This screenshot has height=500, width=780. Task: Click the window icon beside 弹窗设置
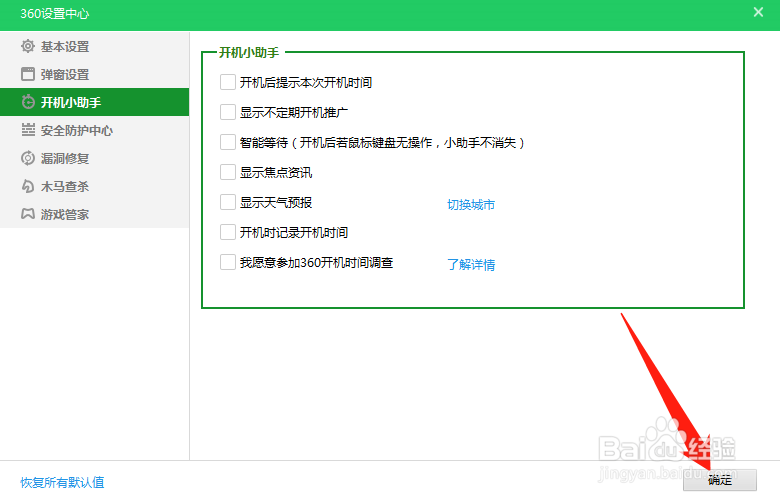tap(28, 74)
